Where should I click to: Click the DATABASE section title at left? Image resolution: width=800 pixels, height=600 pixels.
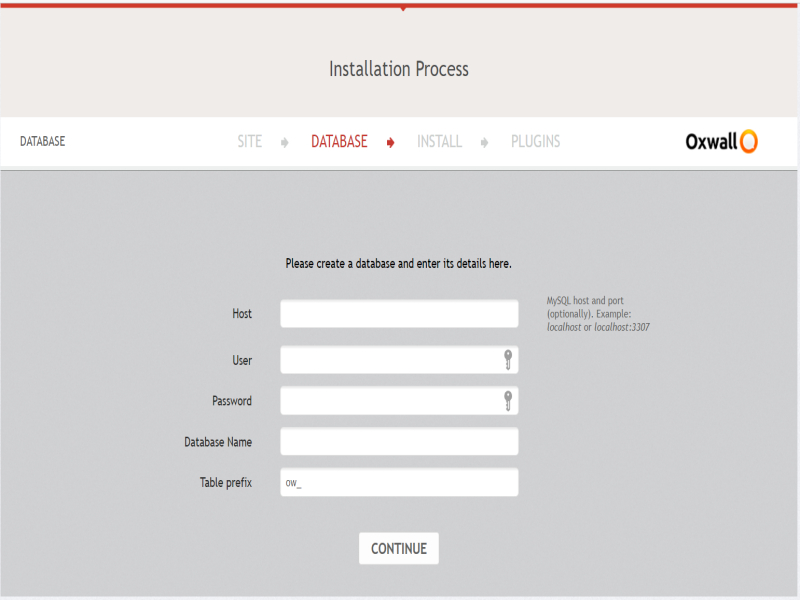[x=42, y=142]
